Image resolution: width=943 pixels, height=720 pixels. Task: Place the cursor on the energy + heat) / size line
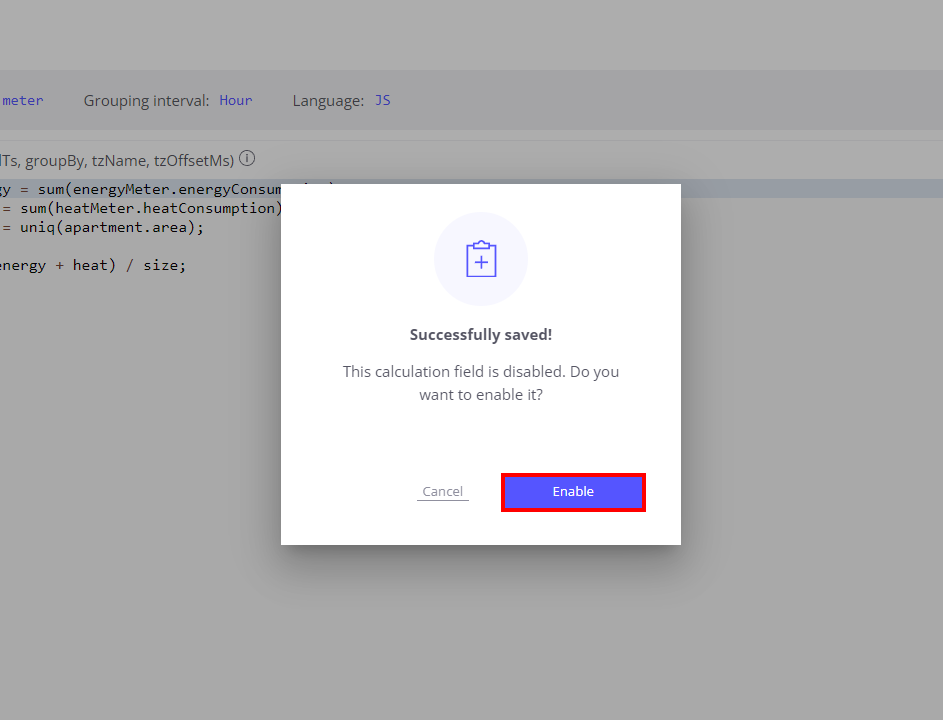coord(93,265)
